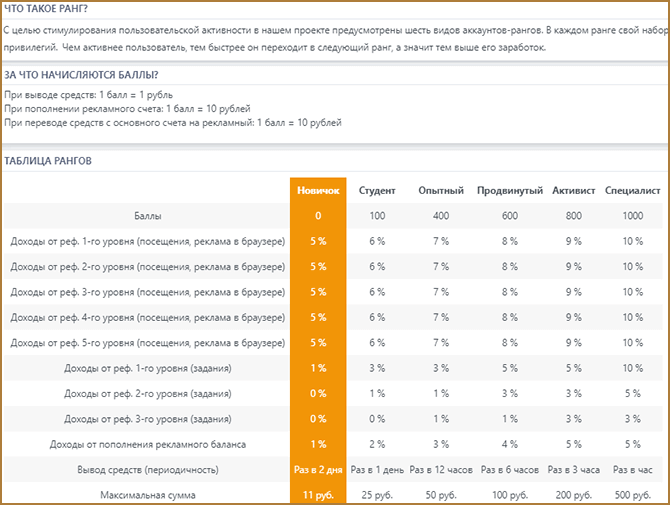Click the 'ЧТО ТАКОЕ РАНГ?' heading
This screenshot has height=505, width=670.
(x=46, y=9)
